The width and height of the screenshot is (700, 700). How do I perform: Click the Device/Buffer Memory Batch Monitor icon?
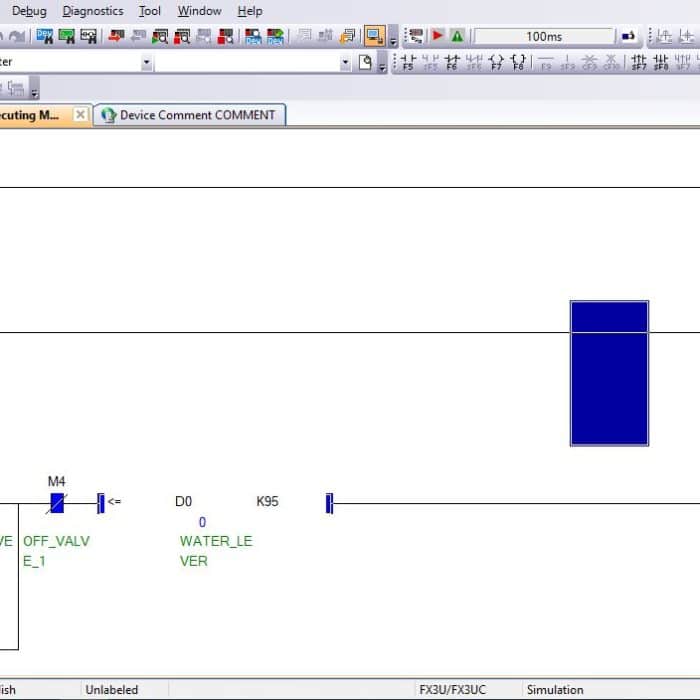pyautogui.click(x=253, y=36)
